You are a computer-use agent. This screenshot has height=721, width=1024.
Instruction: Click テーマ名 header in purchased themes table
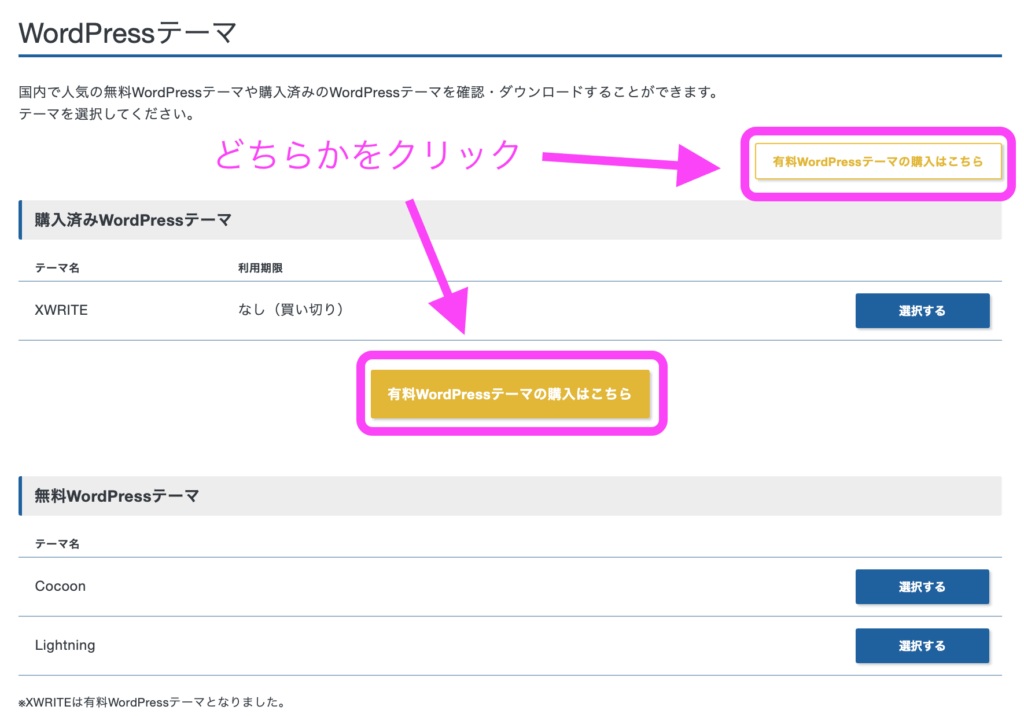[x=57, y=268]
